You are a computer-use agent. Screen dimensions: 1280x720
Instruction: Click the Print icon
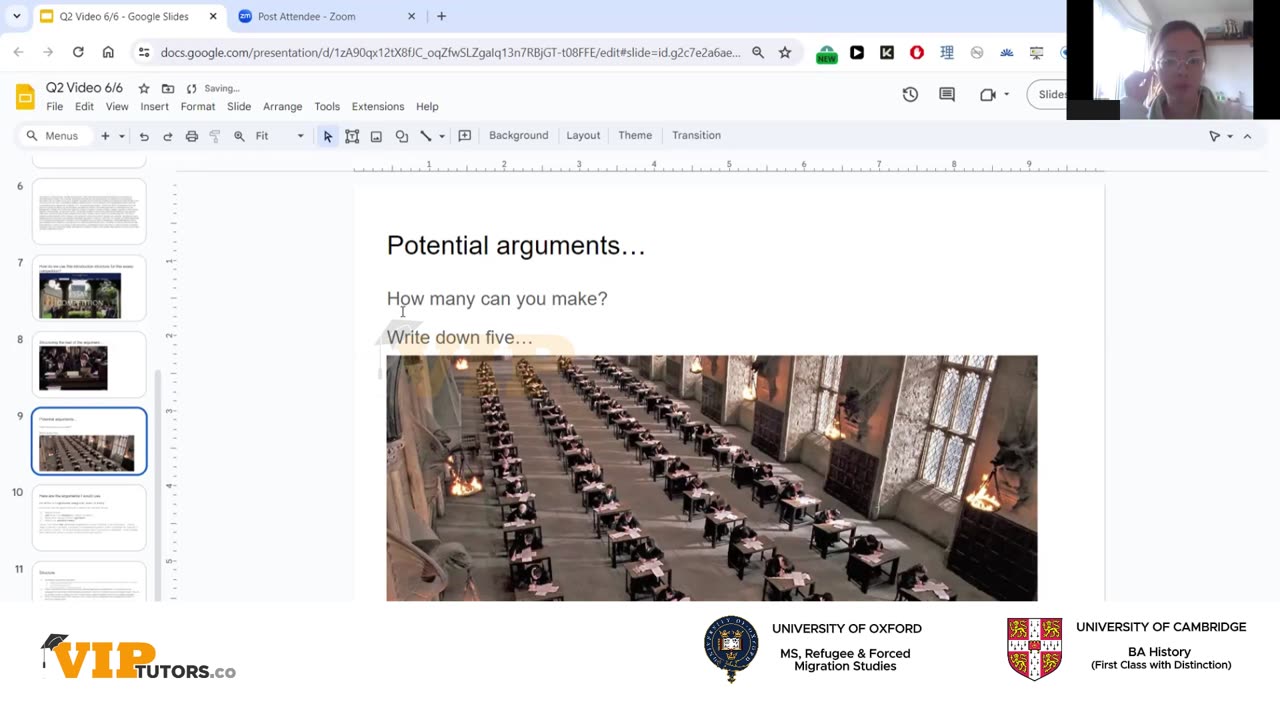tap(191, 136)
